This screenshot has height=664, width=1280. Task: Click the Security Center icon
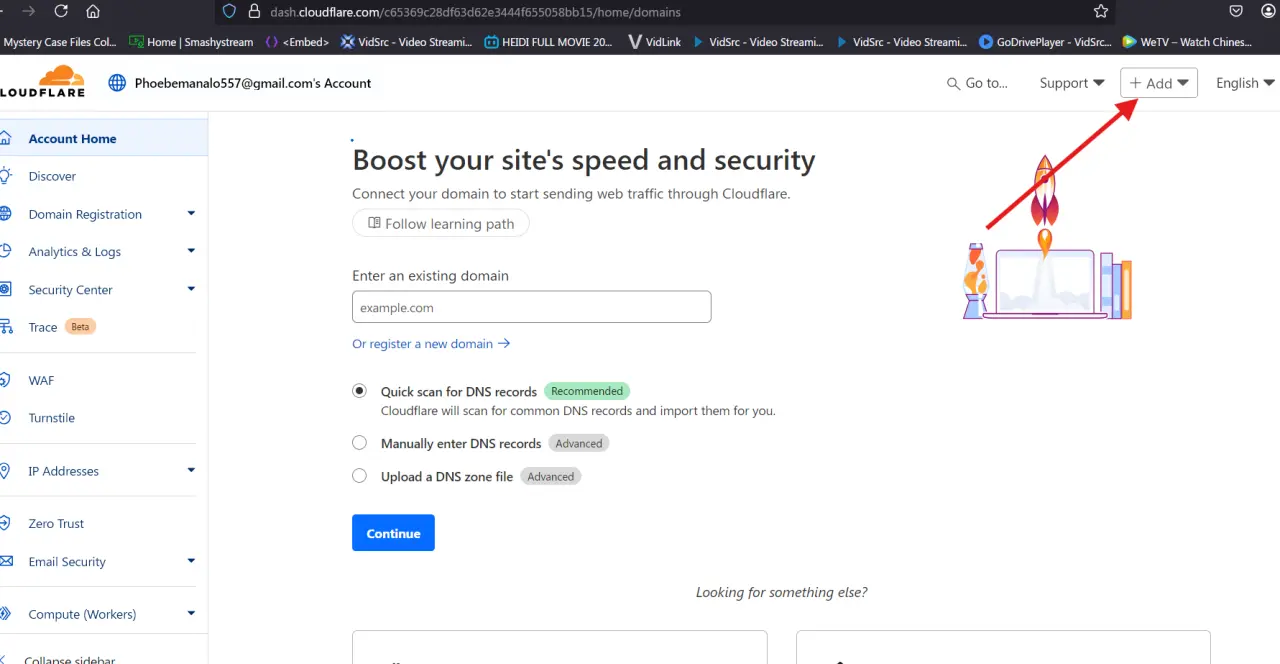(5, 289)
